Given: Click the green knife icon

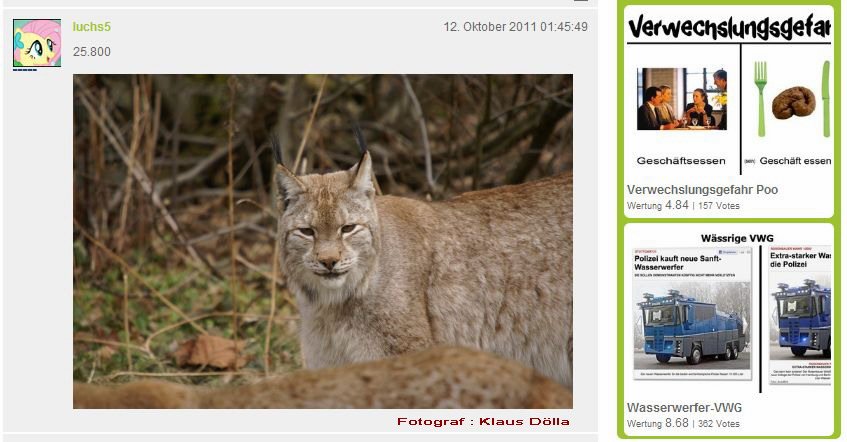Looking at the screenshot, I should pos(825,98).
